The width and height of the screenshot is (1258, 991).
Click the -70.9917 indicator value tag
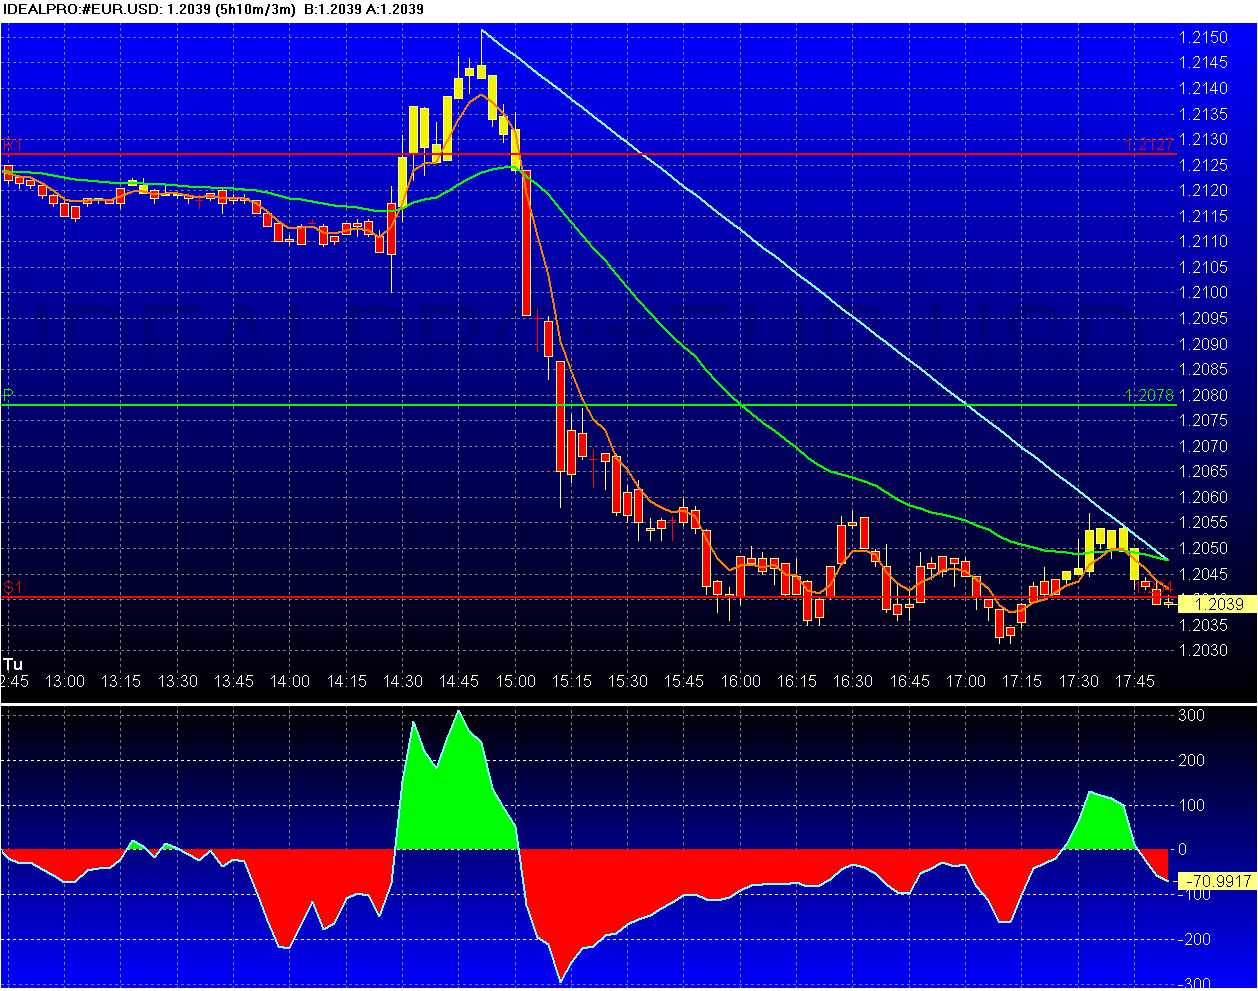pyautogui.click(x=1218, y=881)
